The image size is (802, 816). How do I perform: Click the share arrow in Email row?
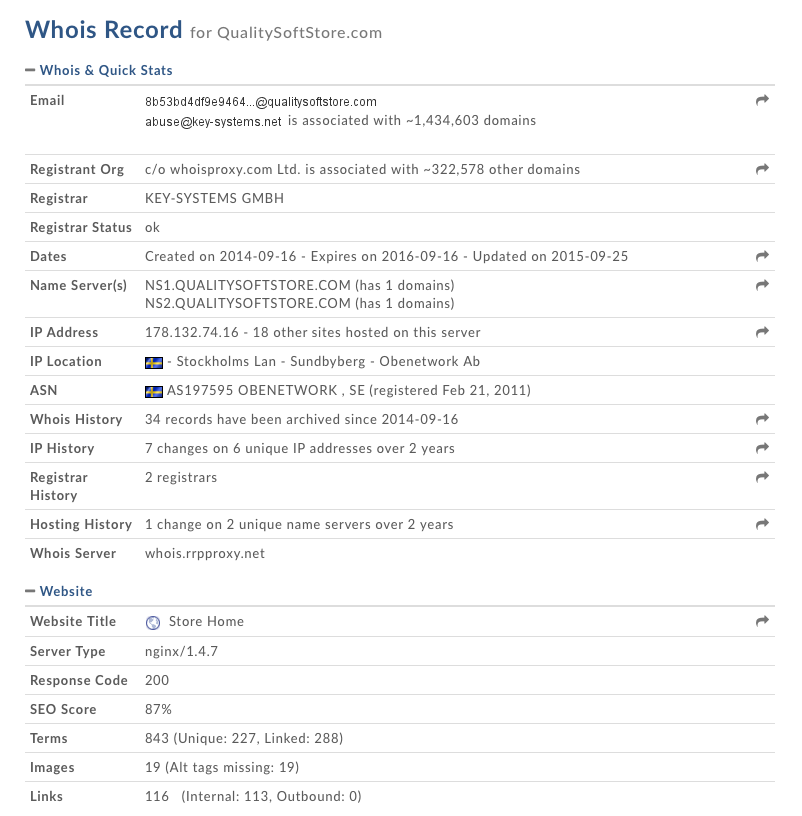coord(762,101)
